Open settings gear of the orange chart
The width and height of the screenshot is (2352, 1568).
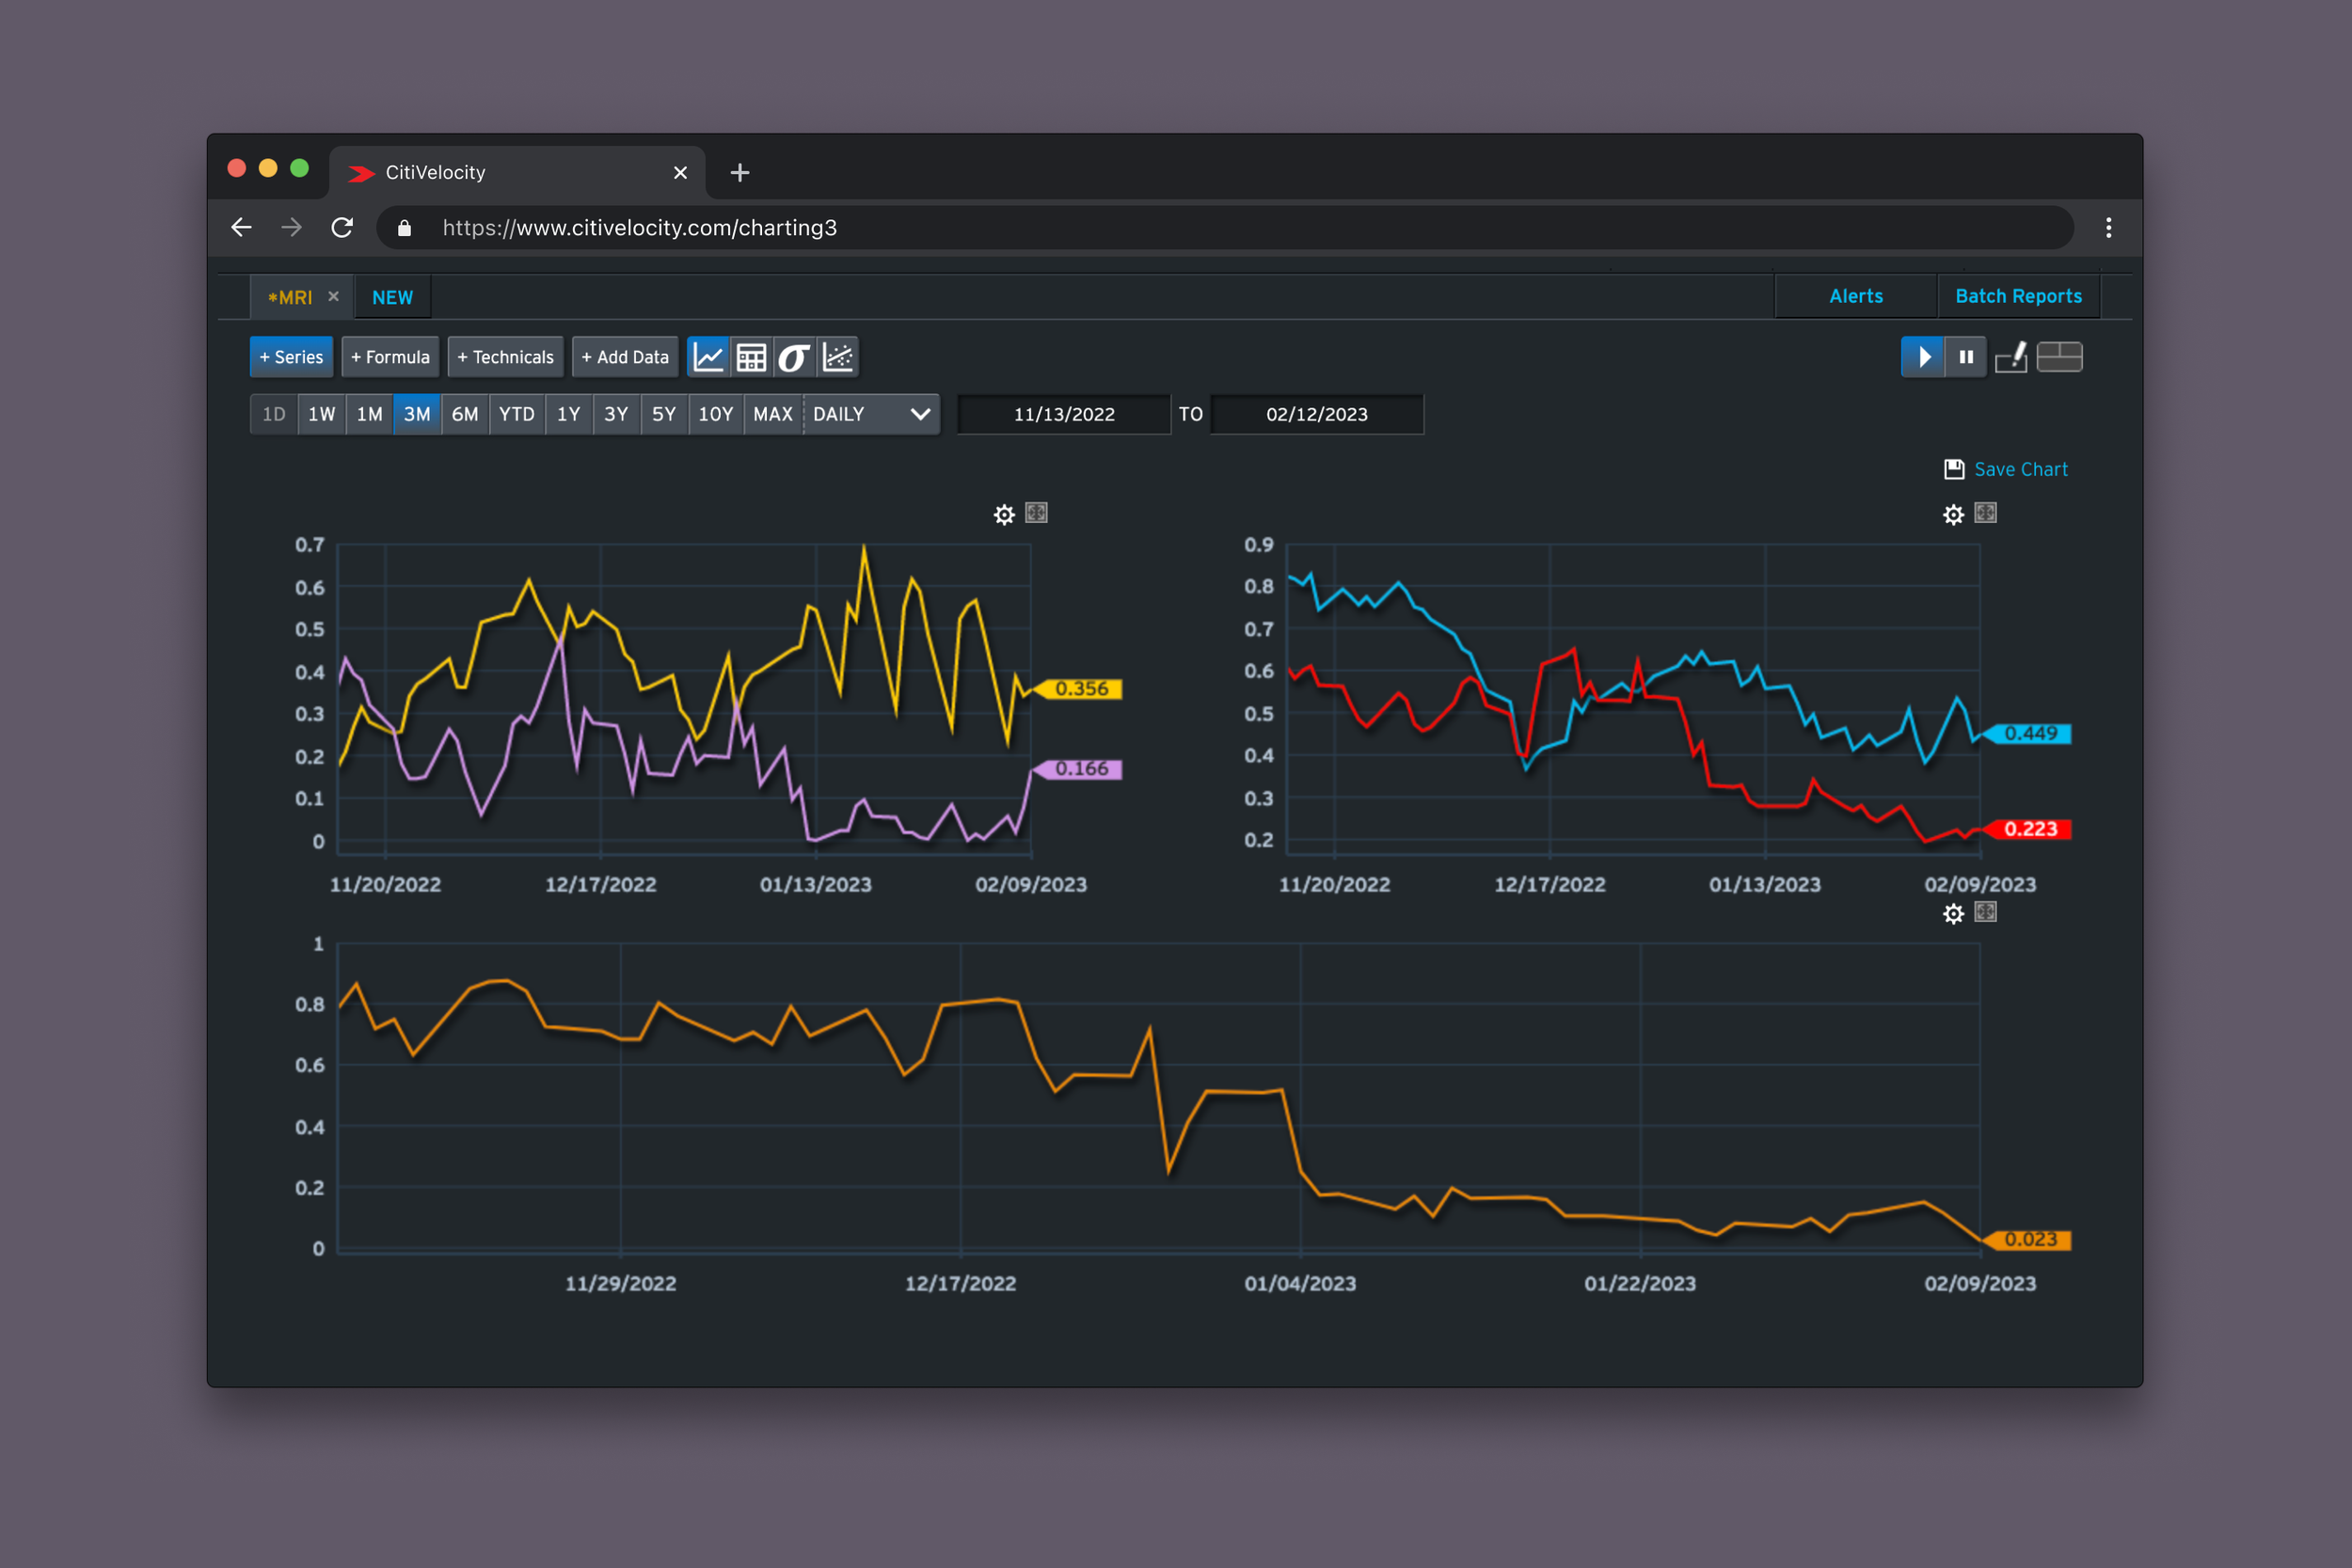tap(1953, 913)
